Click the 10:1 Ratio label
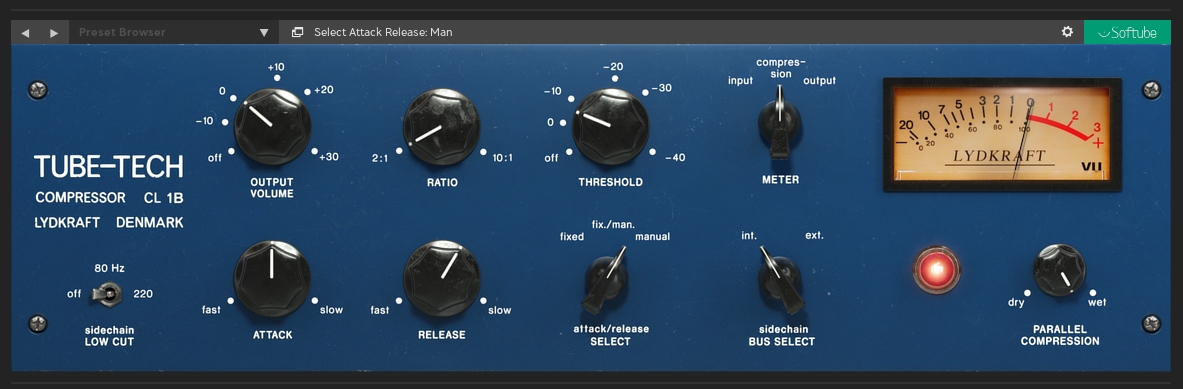The width and height of the screenshot is (1183, 389). click(x=502, y=158)
